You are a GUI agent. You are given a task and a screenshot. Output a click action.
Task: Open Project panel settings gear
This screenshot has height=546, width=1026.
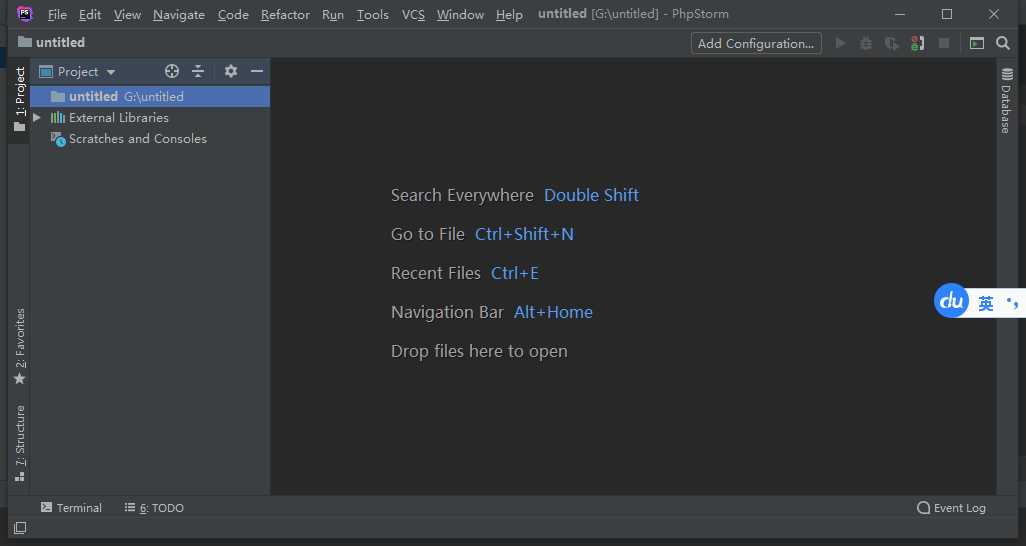tap(230, 71)
